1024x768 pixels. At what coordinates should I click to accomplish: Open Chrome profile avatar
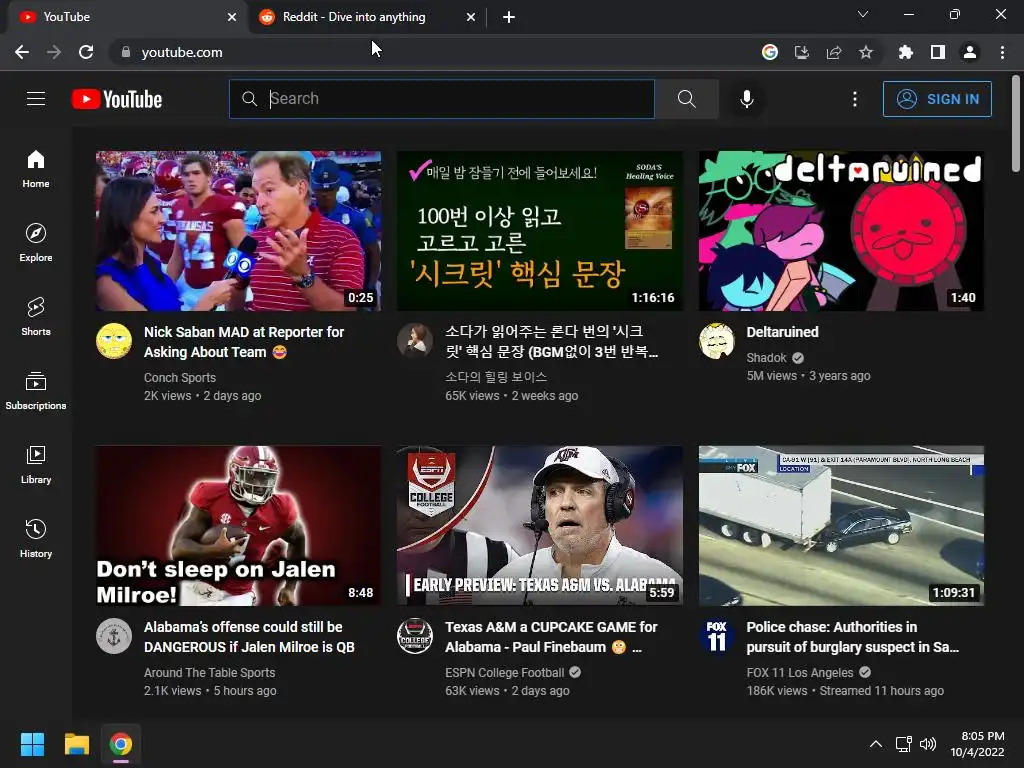[970, 52]
